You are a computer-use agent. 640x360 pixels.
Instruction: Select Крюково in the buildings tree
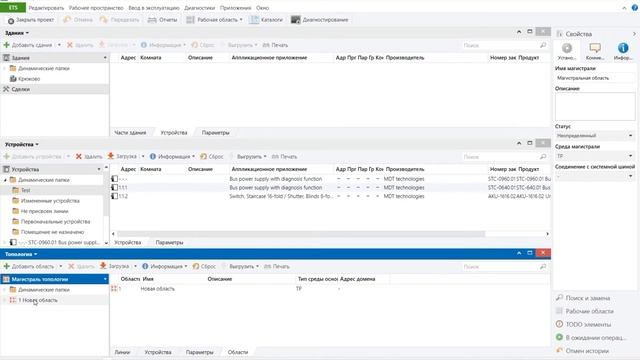pyautogui.click(x=29, y=79)
